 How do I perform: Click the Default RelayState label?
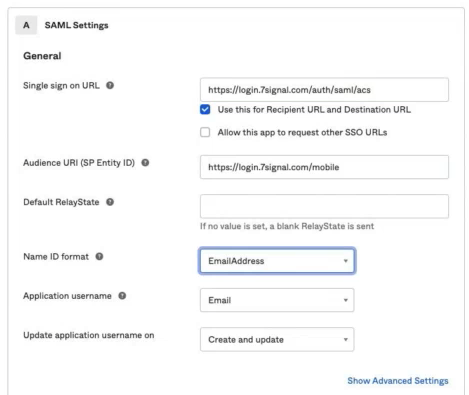(x=61, y=202)
